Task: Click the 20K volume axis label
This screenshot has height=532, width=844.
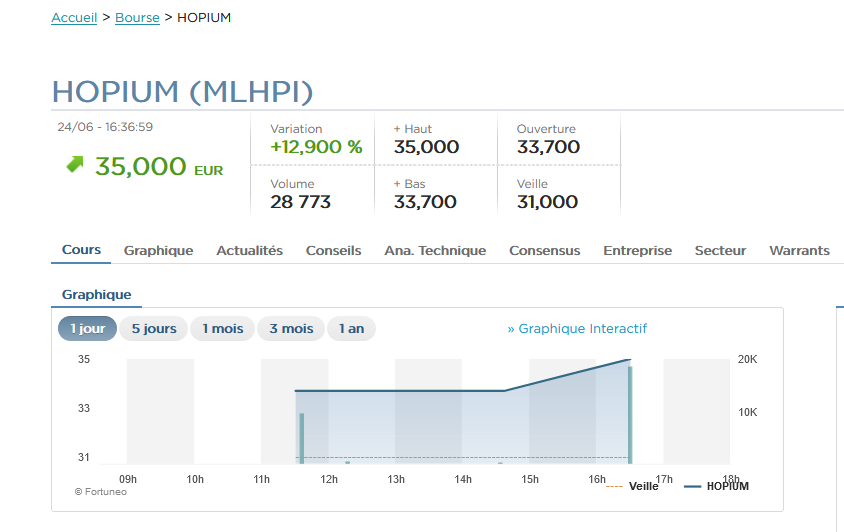Action: [747, 359]
